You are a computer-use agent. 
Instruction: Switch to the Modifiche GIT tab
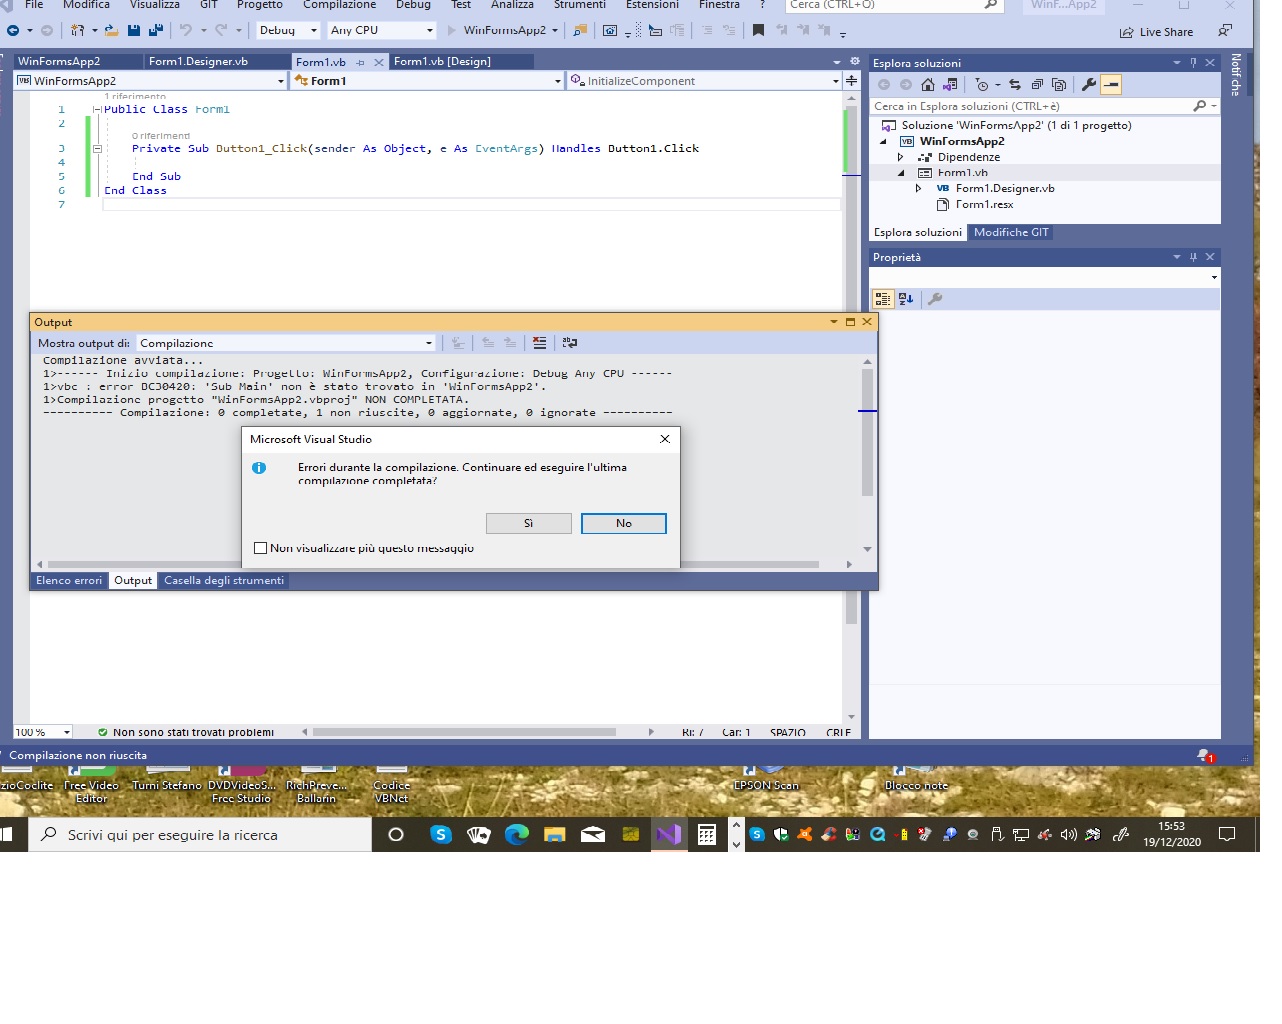[x=1011, y=232]
